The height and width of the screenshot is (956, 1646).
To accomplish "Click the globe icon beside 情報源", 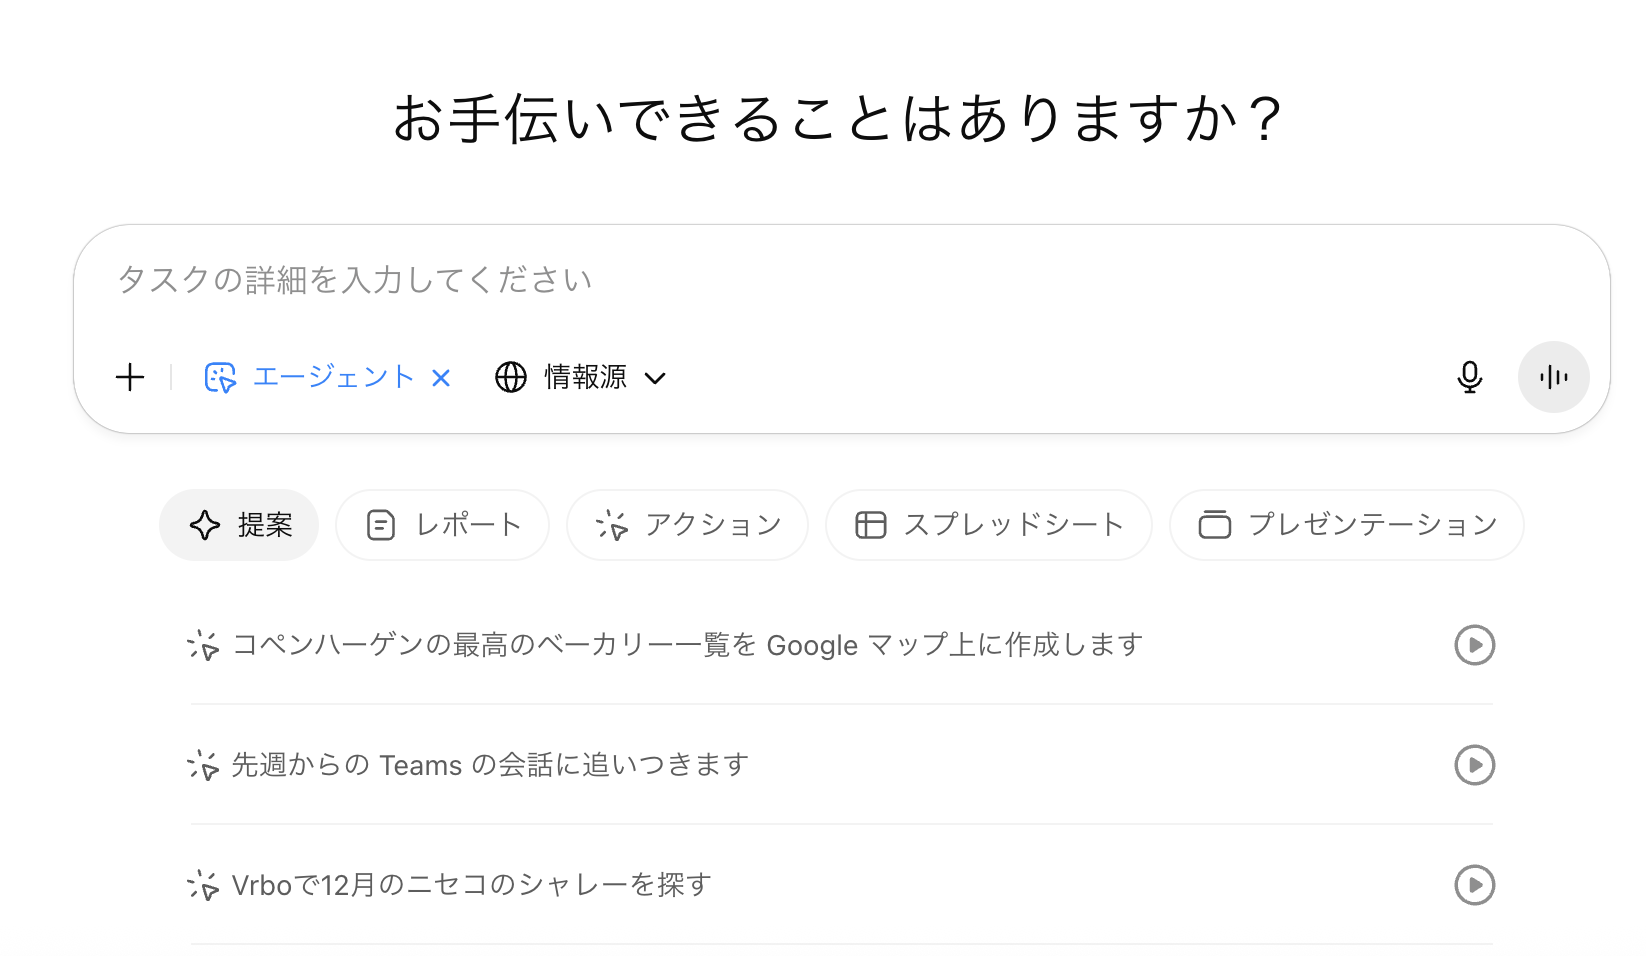I will pyautogui.click(x=511, y=377).
